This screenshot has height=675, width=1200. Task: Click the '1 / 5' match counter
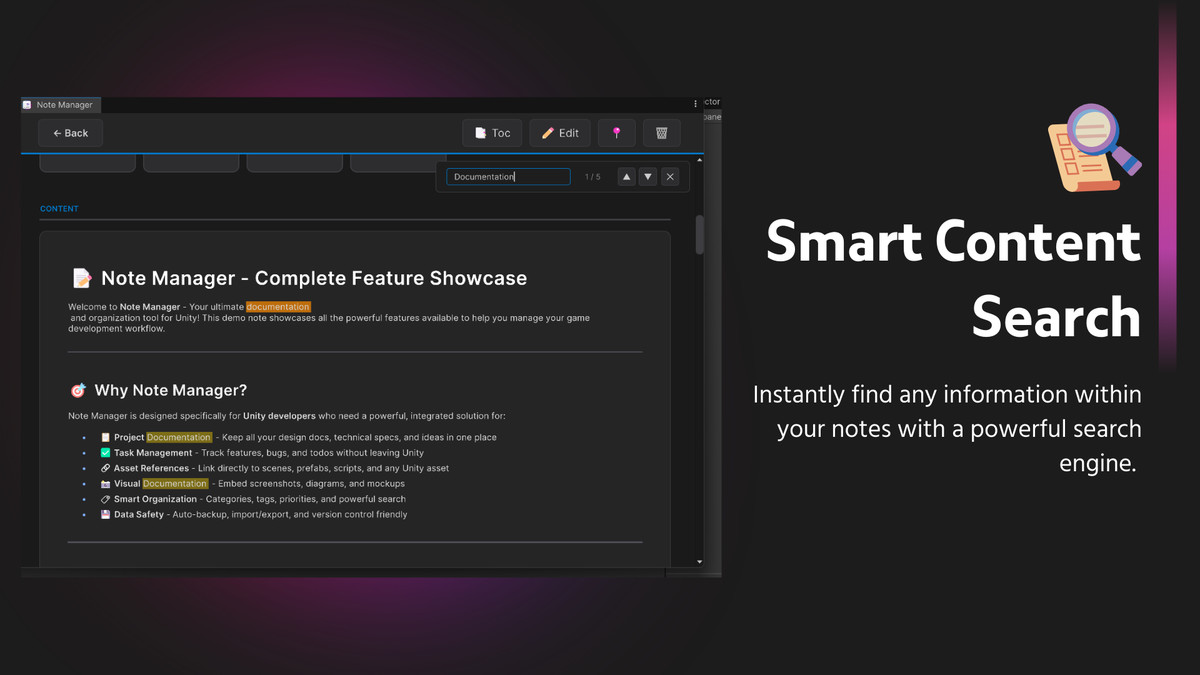tap(593, 177)
